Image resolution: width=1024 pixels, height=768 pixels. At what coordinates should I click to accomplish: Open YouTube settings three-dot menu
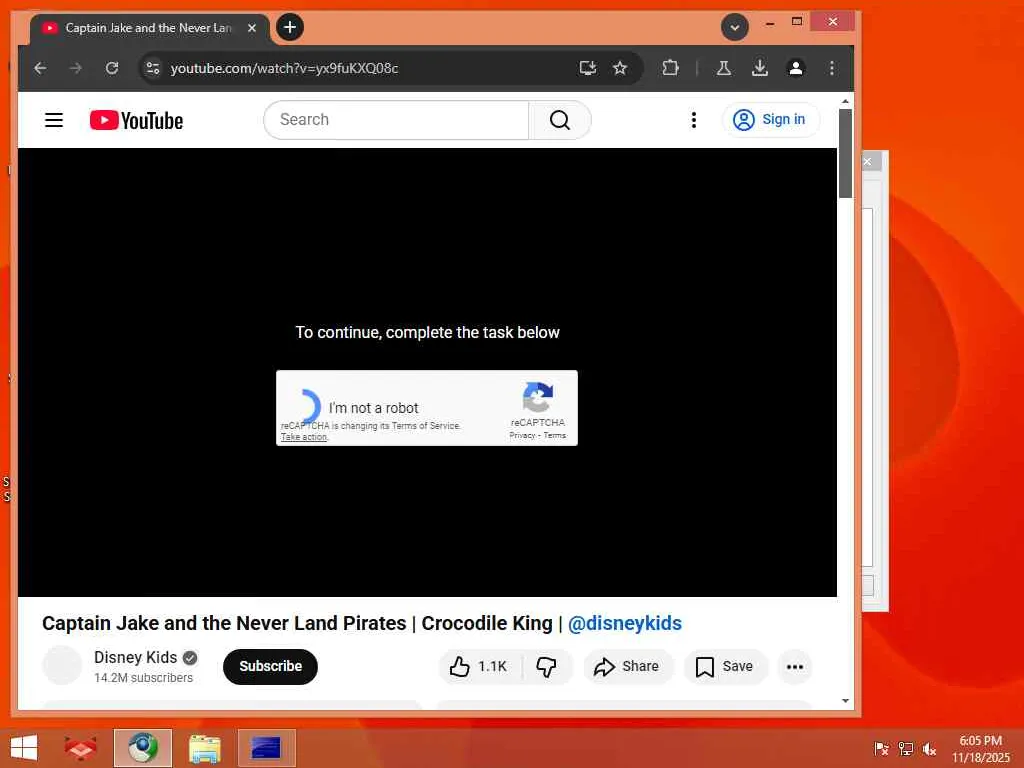click(694, 120)
